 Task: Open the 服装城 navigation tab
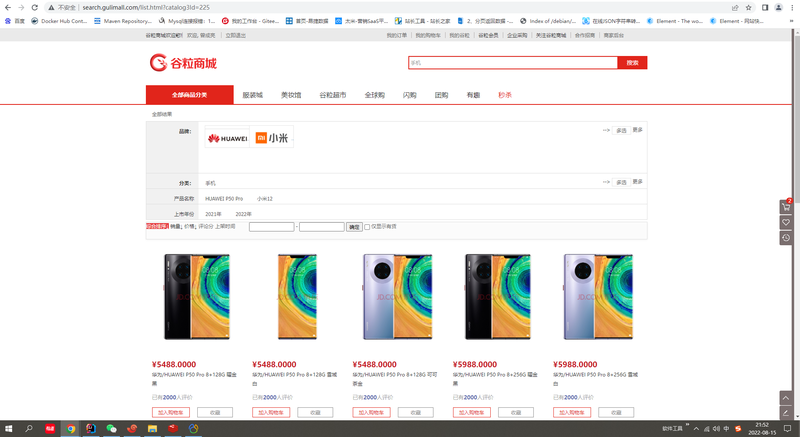[x=253, y=95]
